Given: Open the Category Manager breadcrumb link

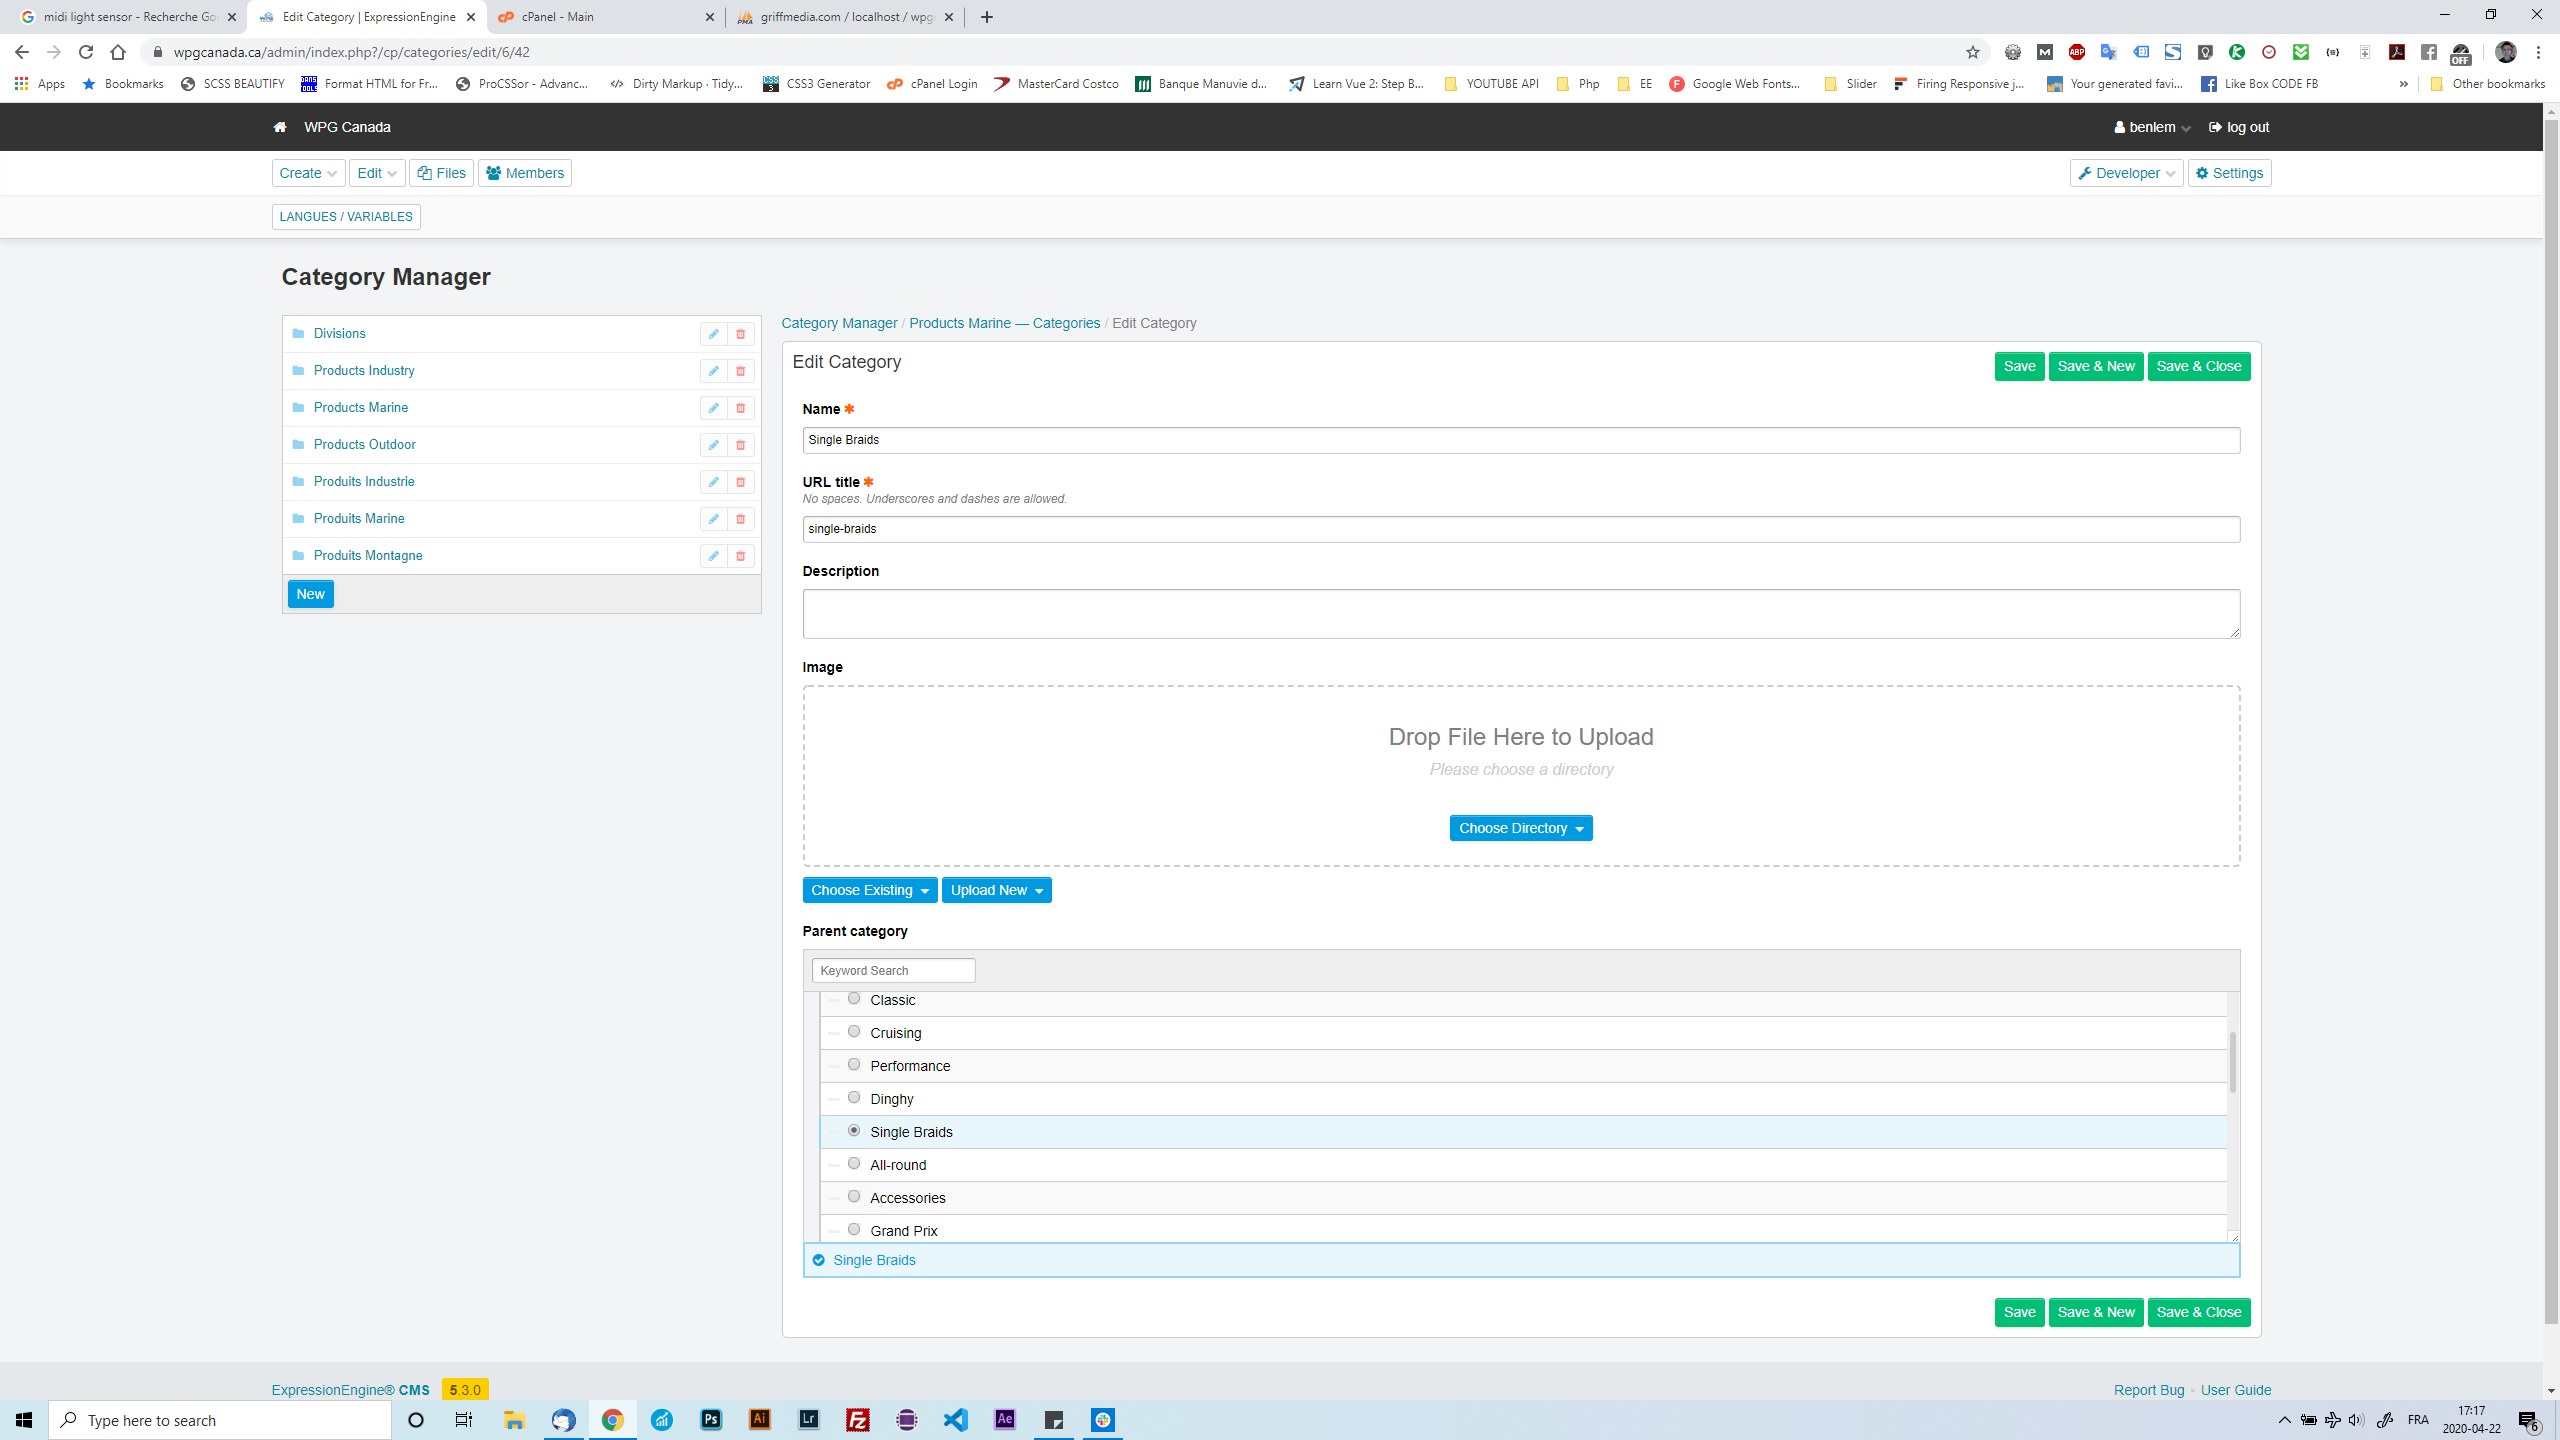Looking at the screenshot, I should point(838,323).
